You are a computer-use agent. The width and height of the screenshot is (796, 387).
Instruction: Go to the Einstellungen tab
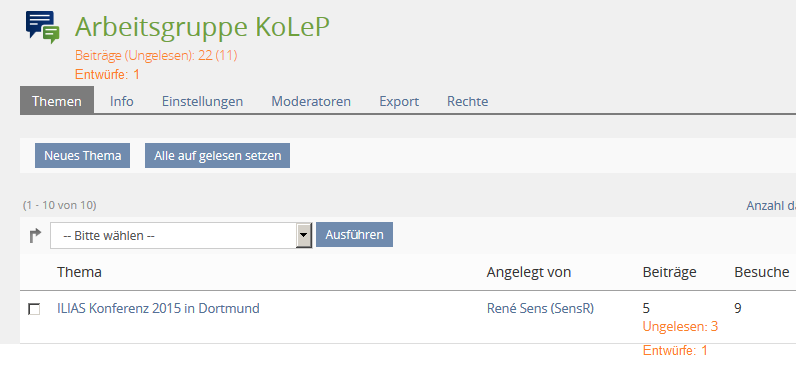point(203,101)
